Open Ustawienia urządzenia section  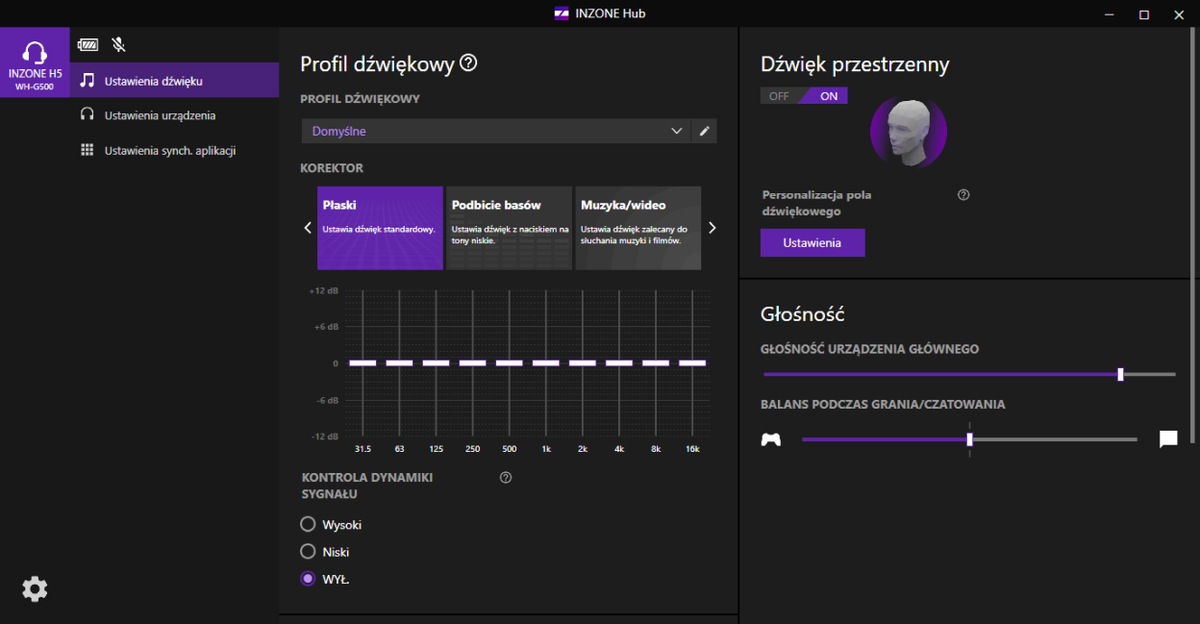174,115
